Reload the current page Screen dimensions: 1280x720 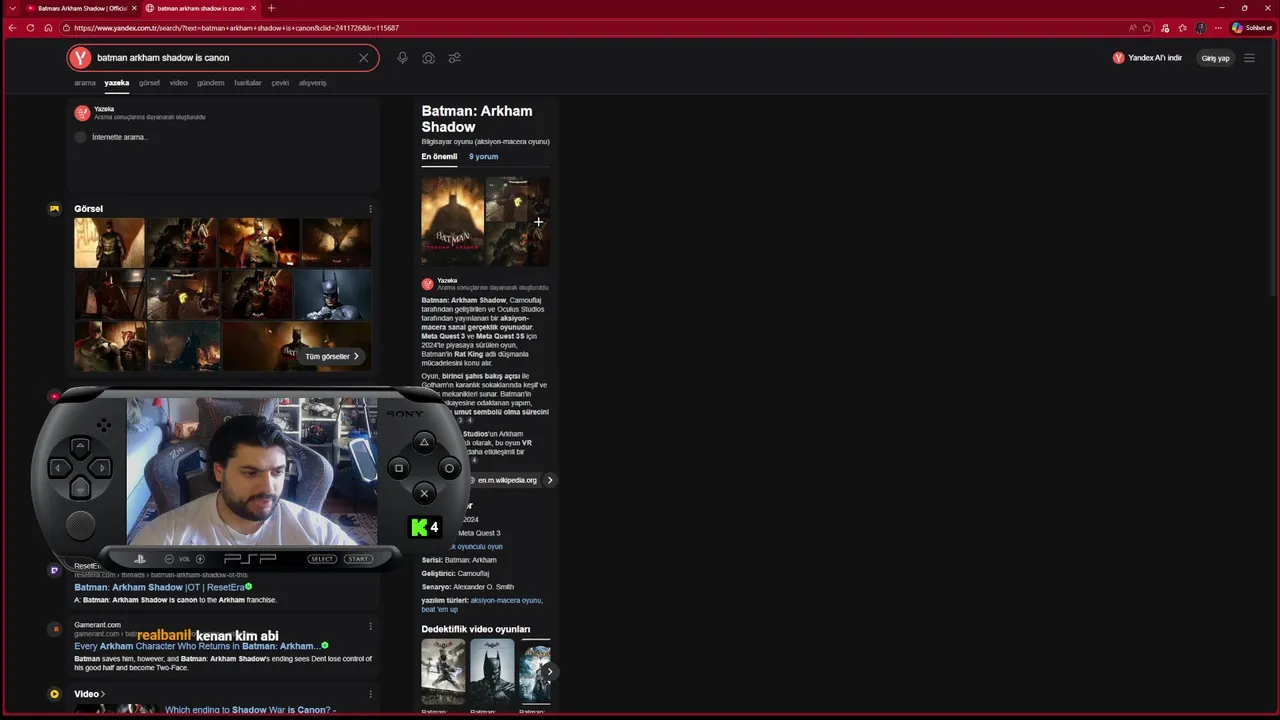click(x=30, y=28)
